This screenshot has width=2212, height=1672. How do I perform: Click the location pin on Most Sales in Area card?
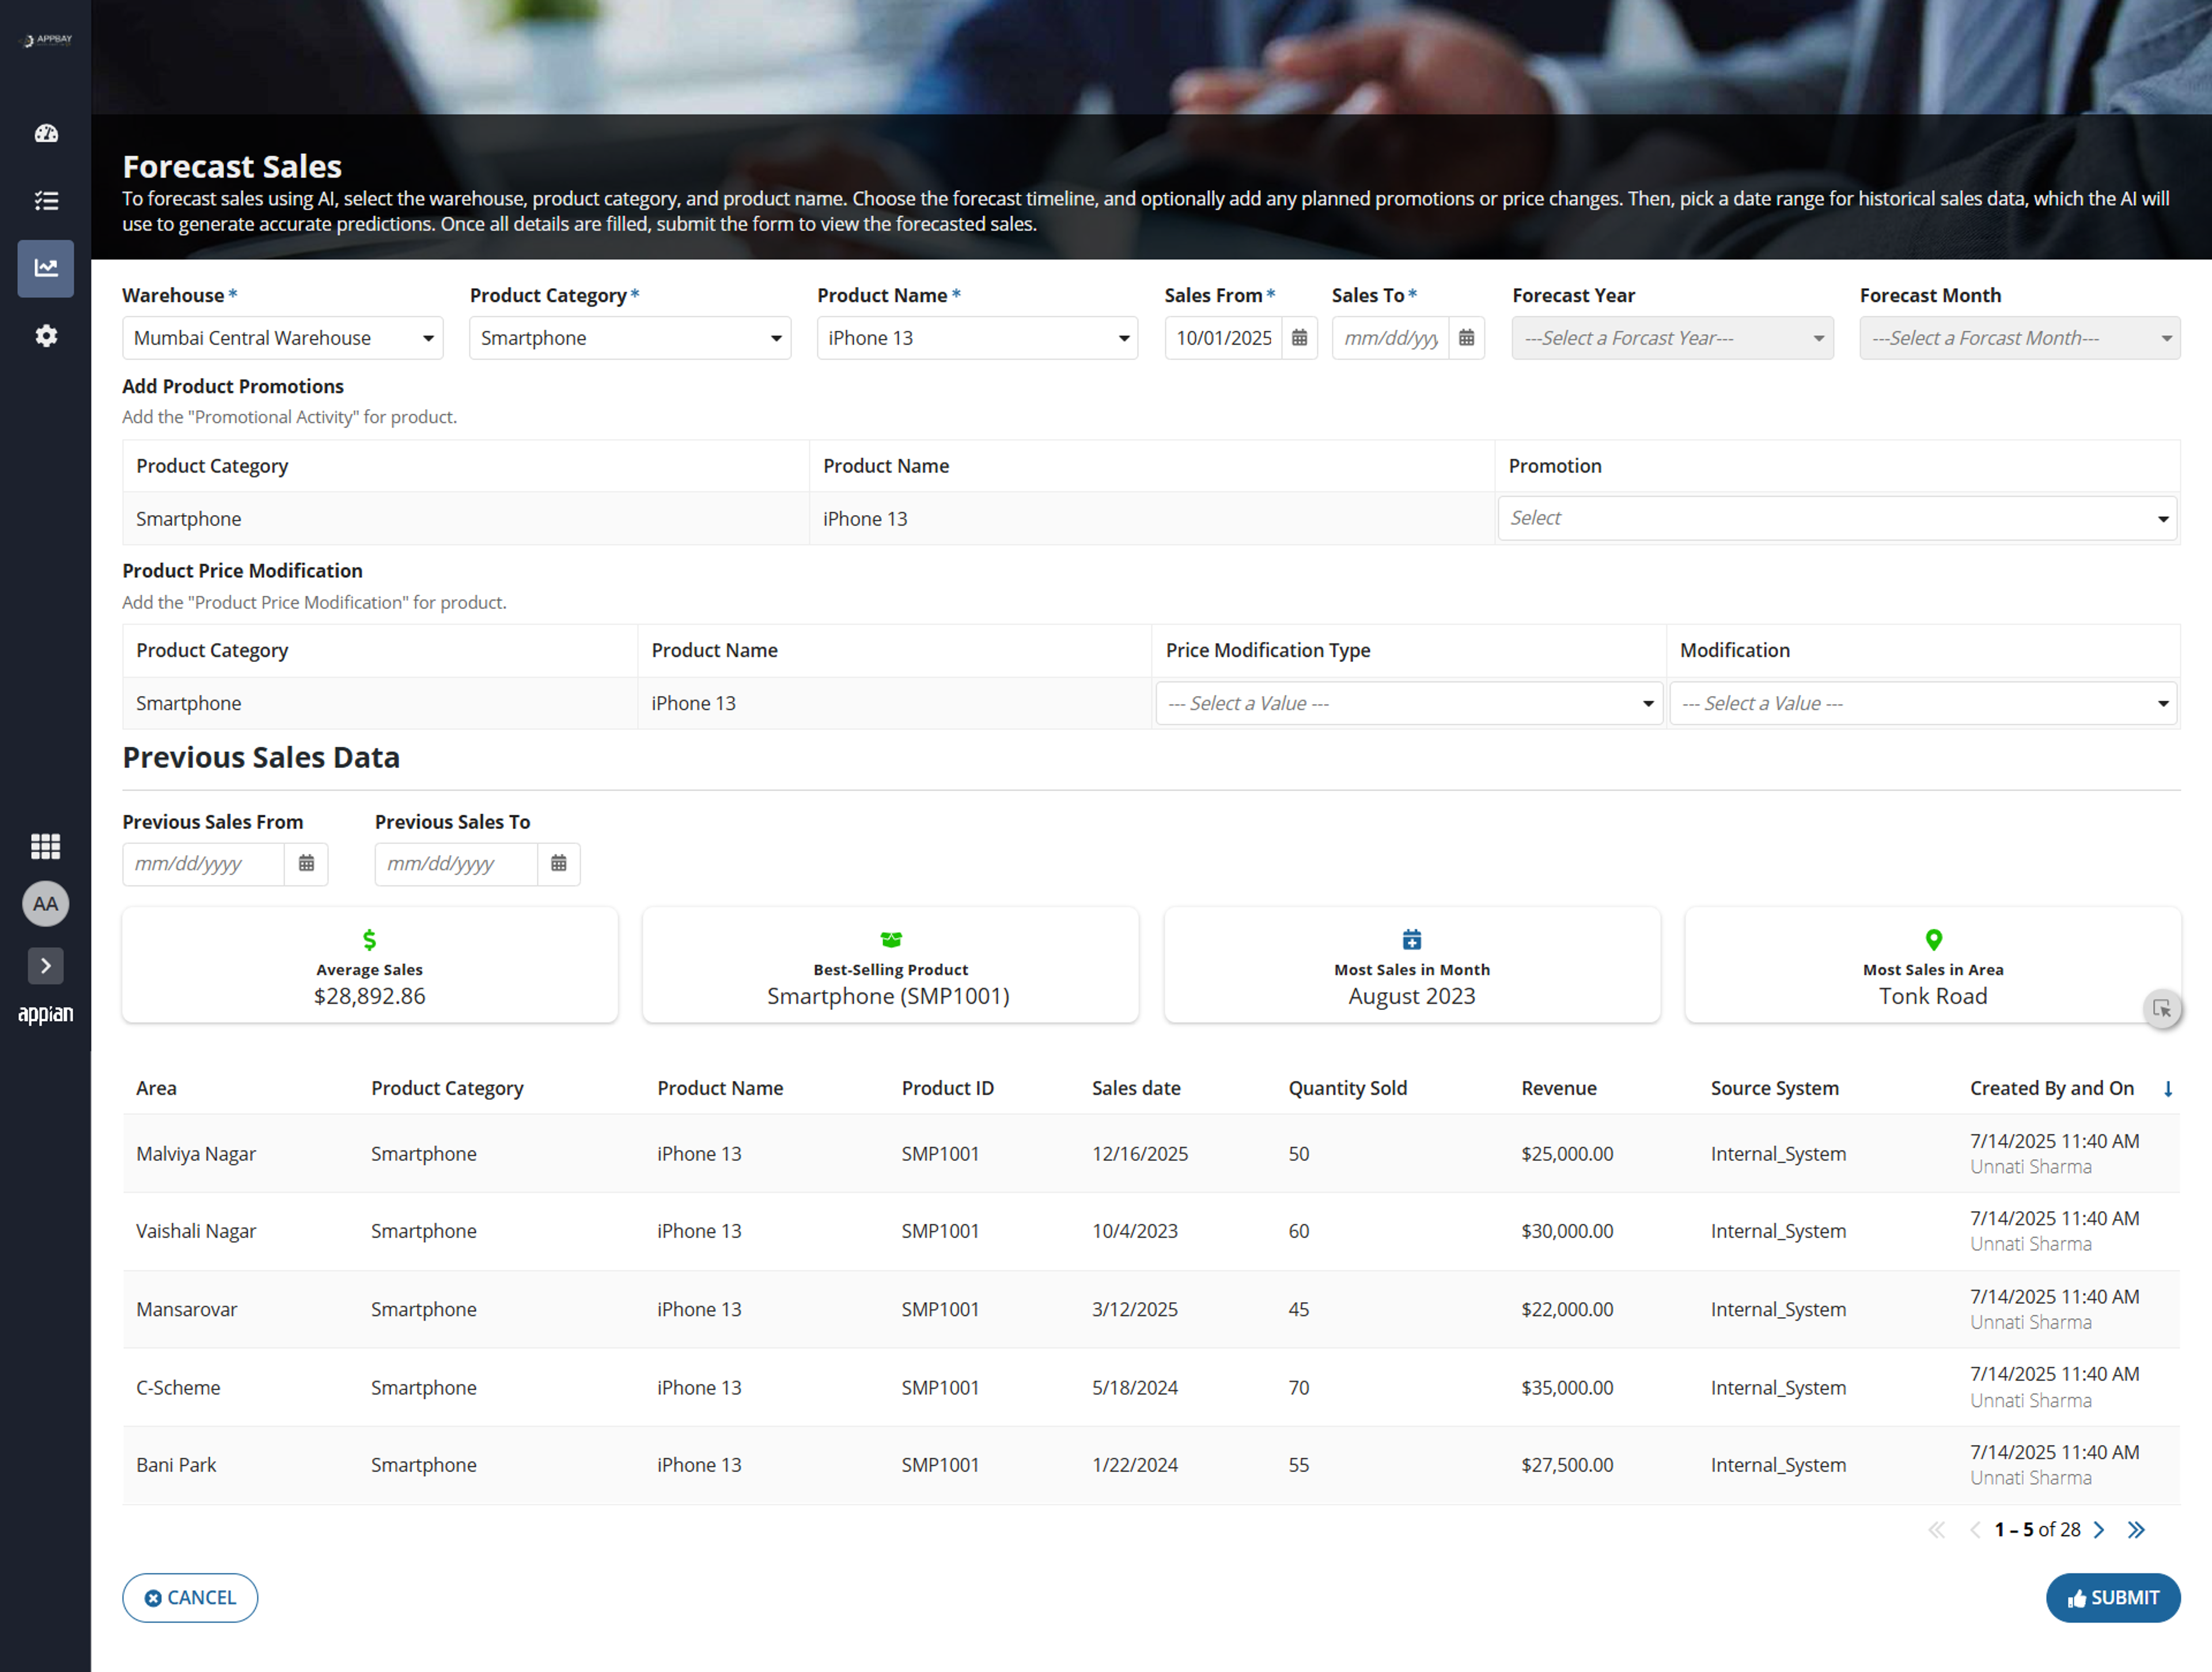(1934, 939)
